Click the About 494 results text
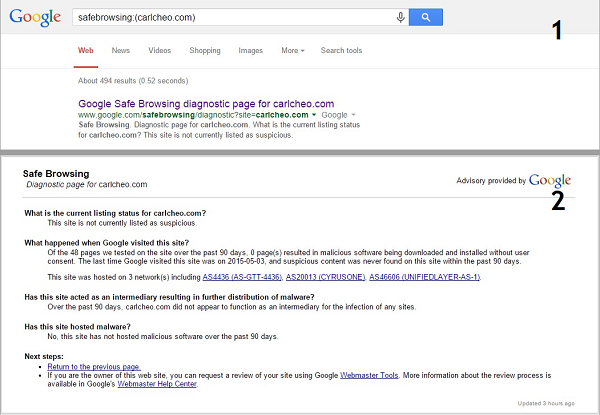The height and width of the screenshot is (415, 600). coord(133,81)
